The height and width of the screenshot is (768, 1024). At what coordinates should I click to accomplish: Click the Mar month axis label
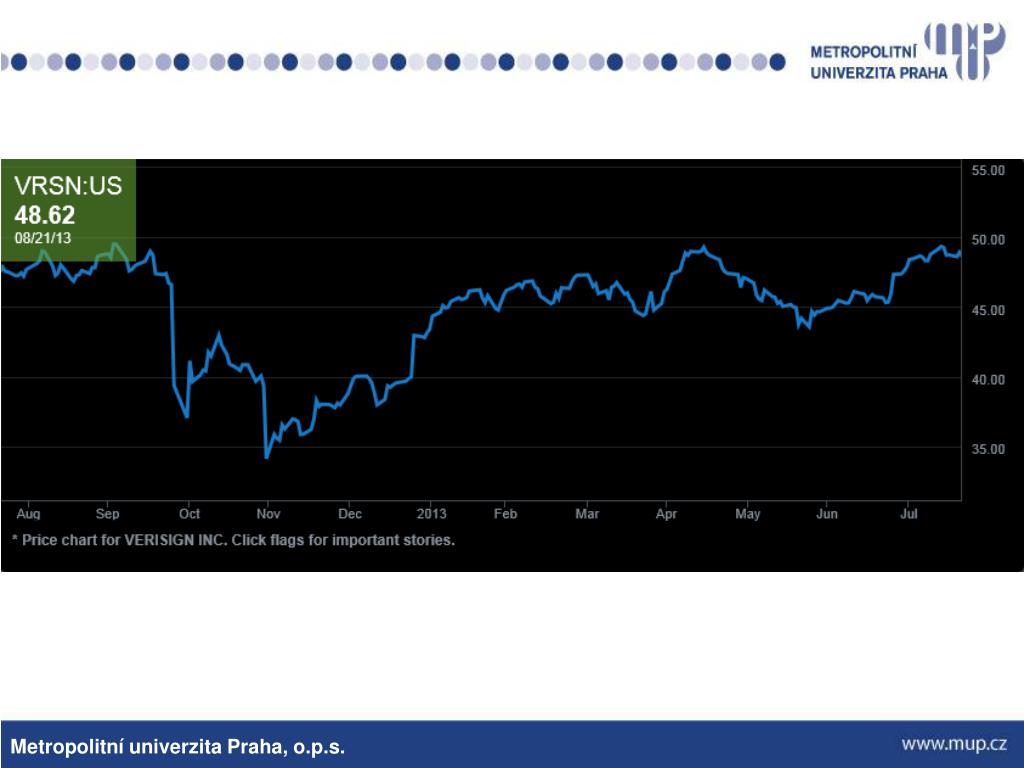pos(587,514)
